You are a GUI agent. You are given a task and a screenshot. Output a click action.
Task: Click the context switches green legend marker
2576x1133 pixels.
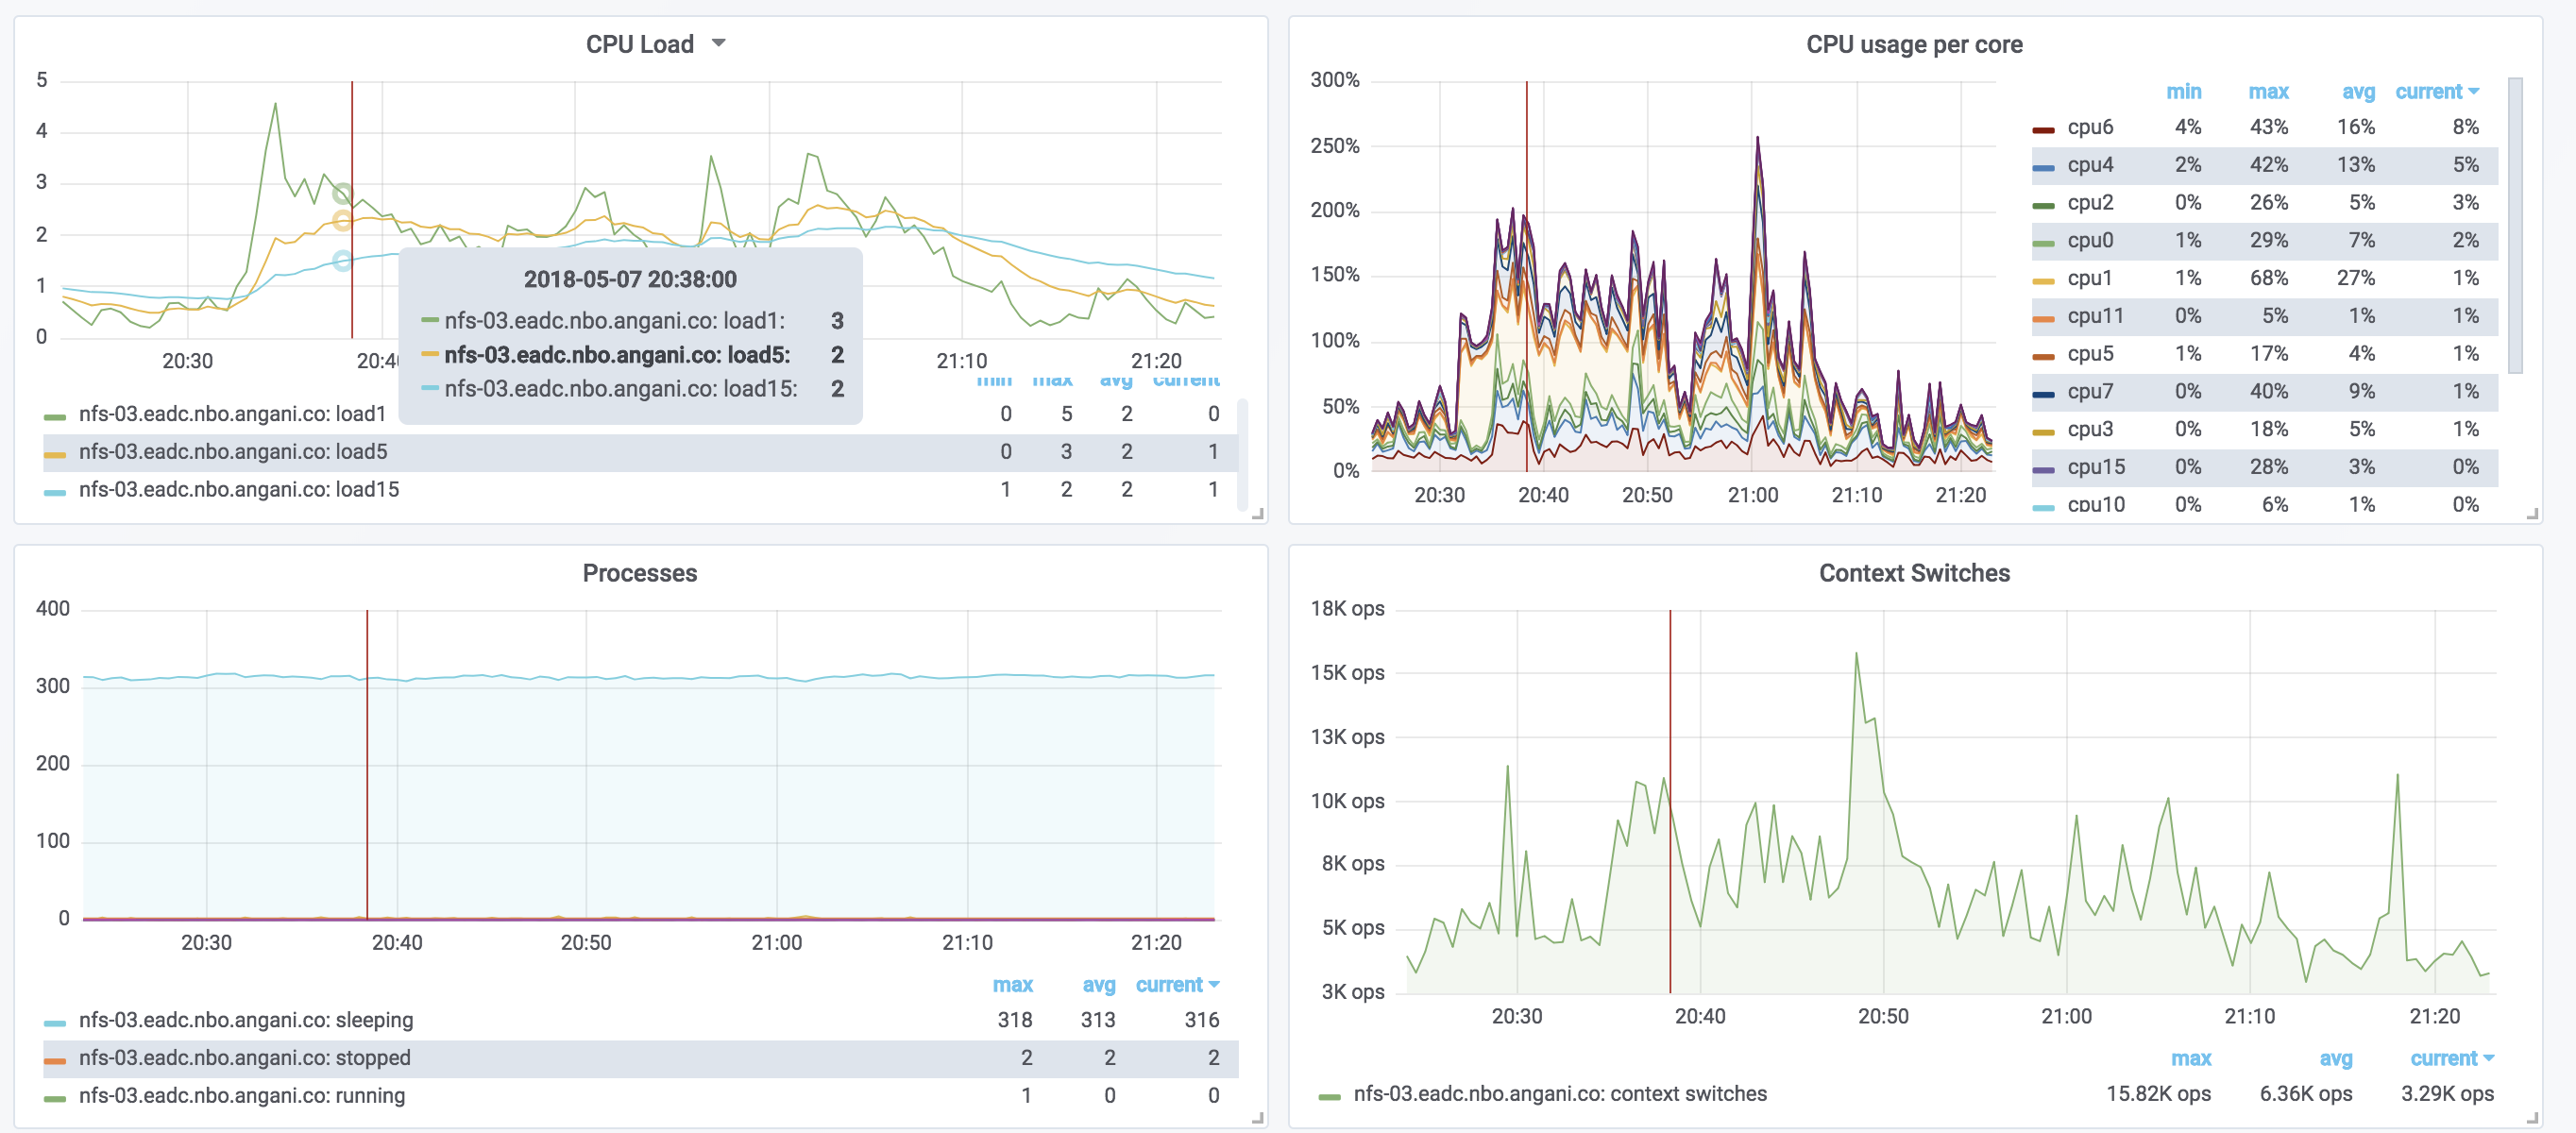[x=1329, y=1096]
